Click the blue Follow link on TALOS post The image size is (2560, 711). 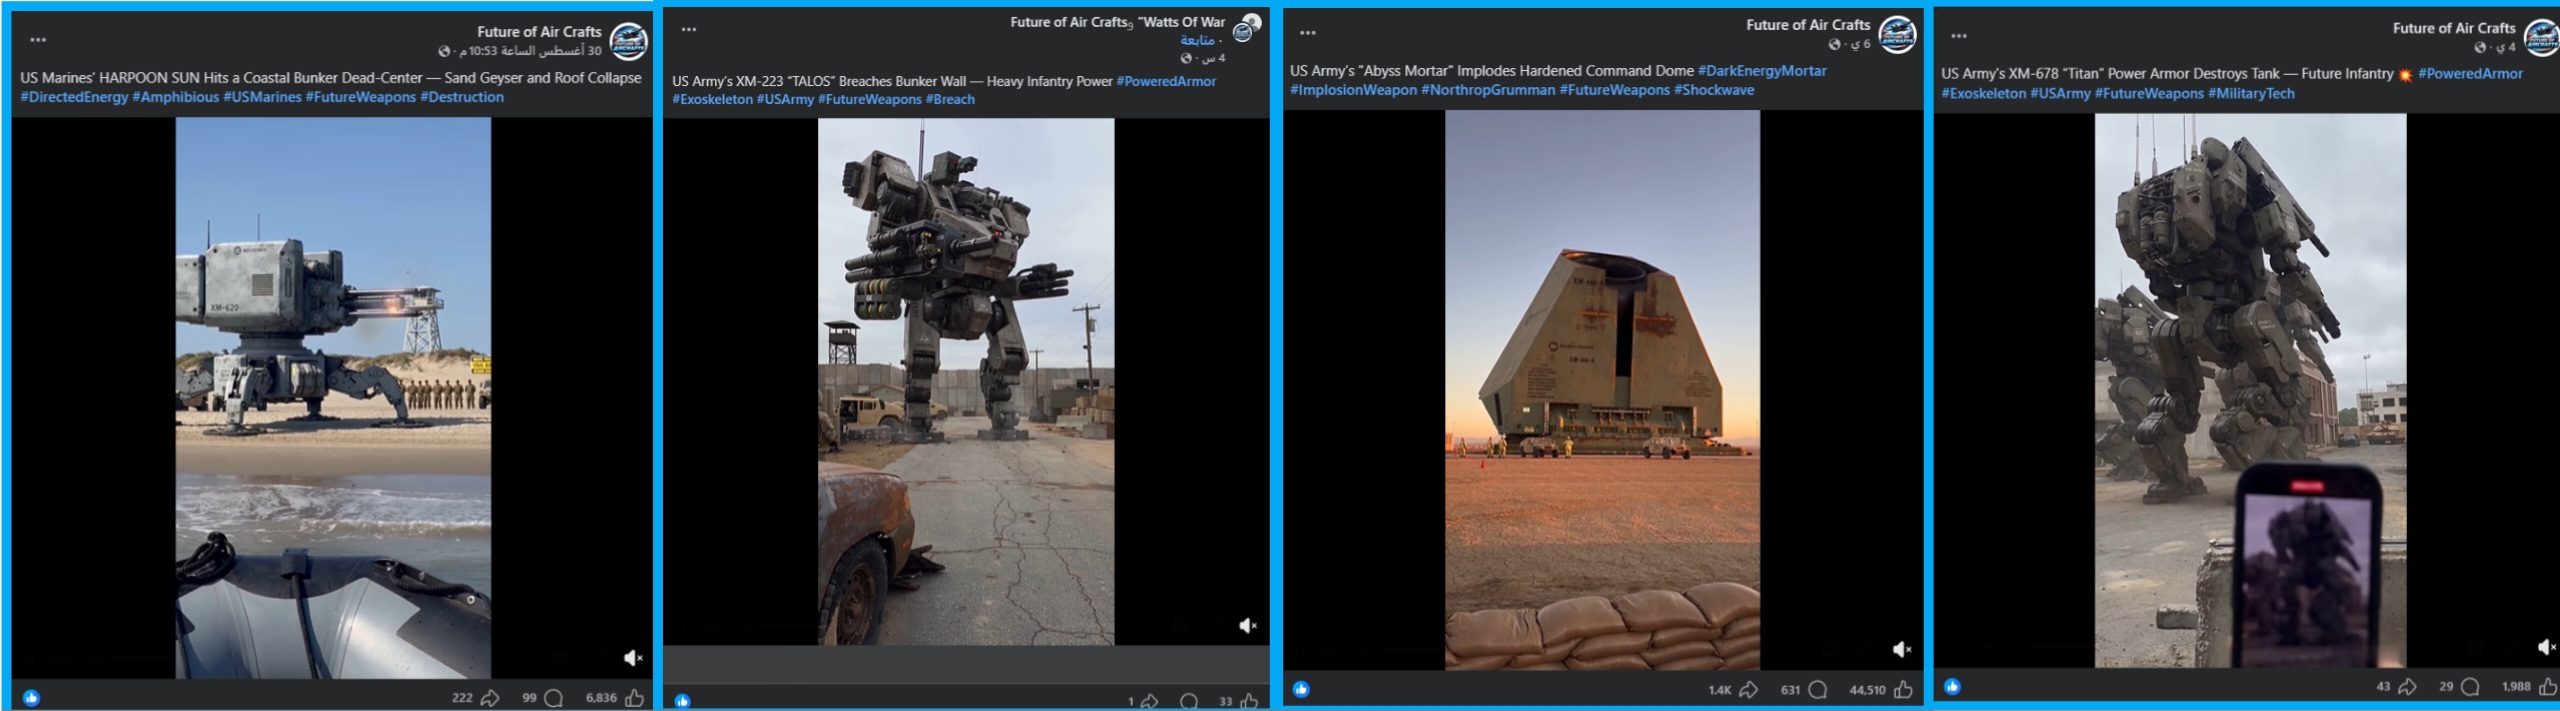click(1197, 40)
